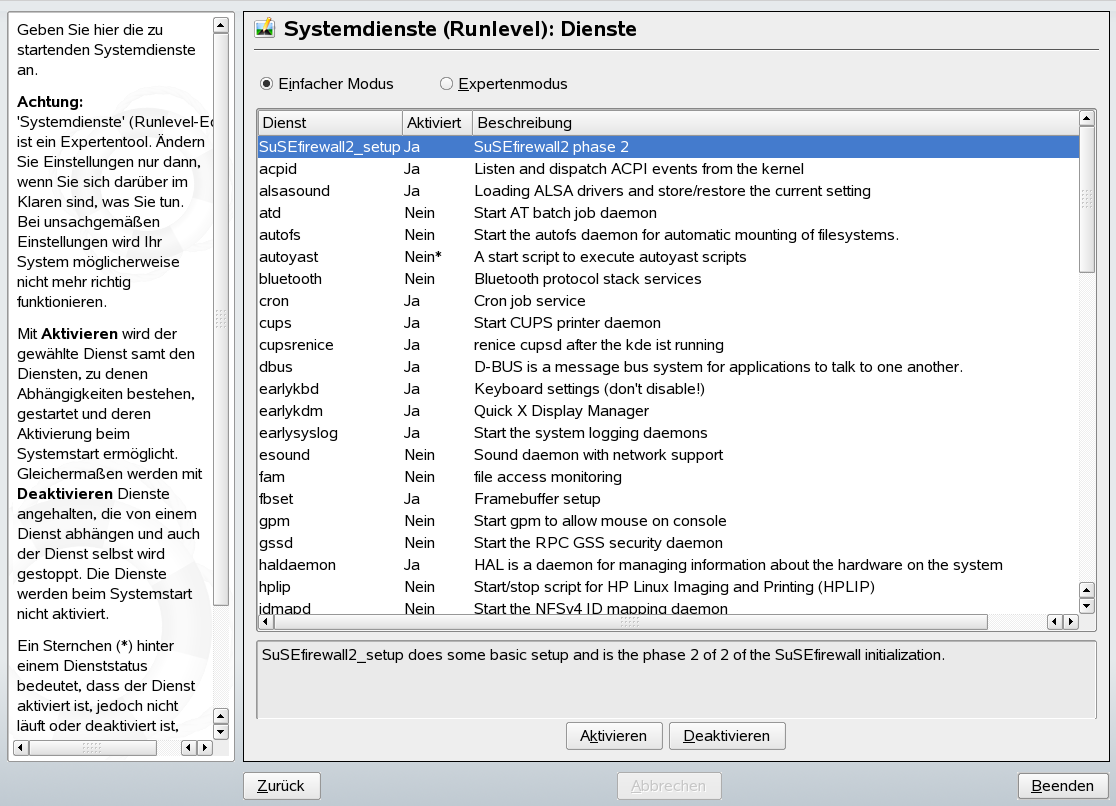Image resolution: width=1116 pixels, height=806 pixels.
Task: Select the SuSEfirewall2_setup service row
Action: [x=329, y=147]
